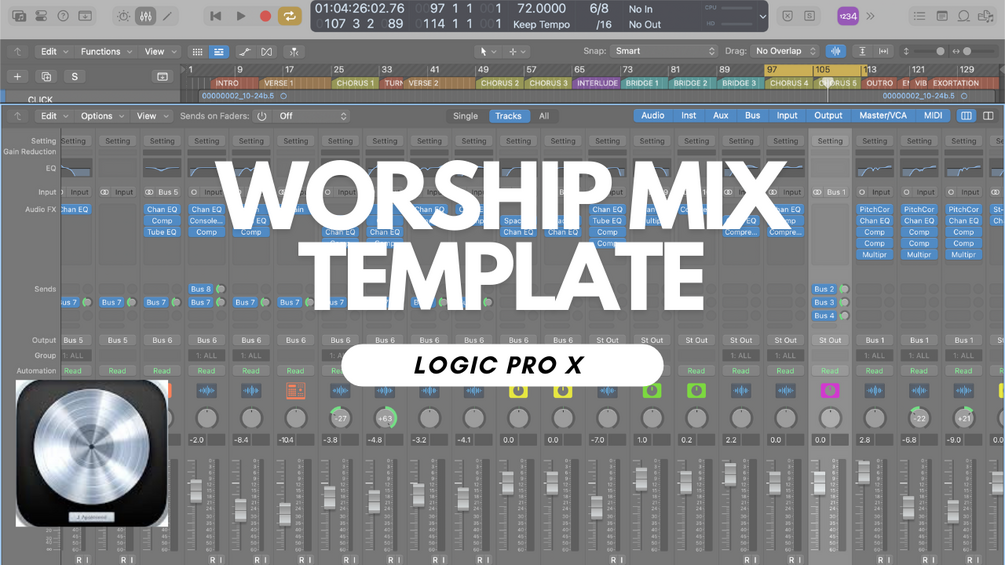
Task: Start playback with the Play button
Action: 240,16
